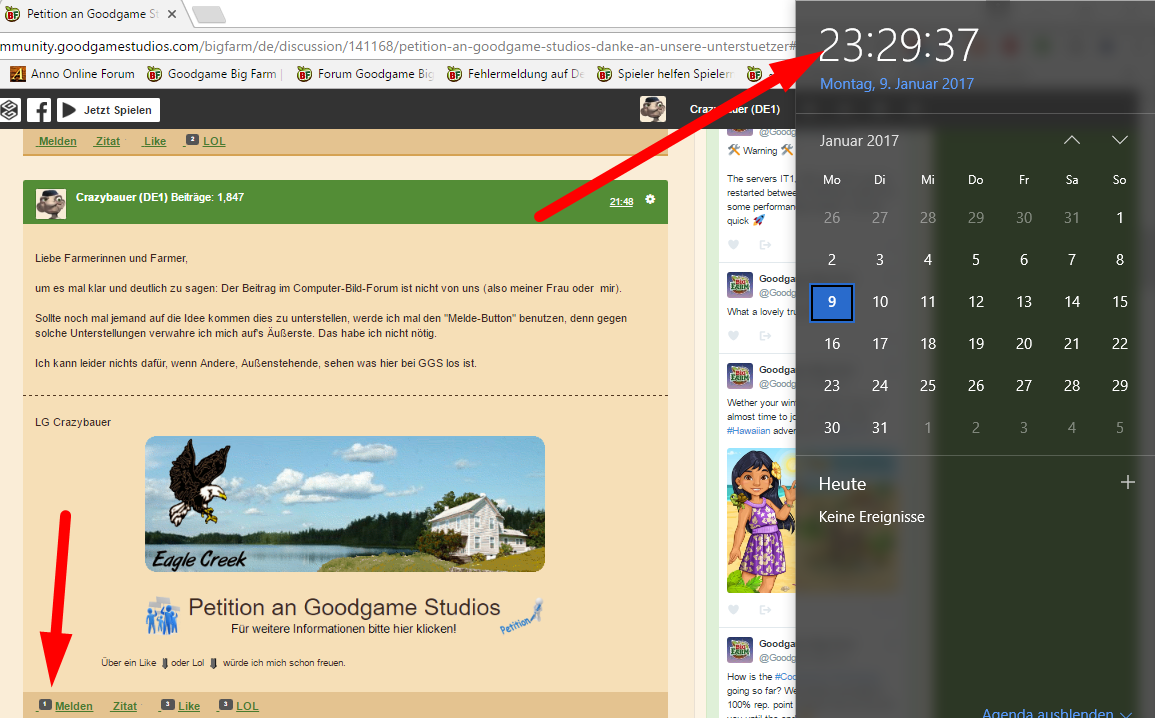Click Big Farm avatar on How is the tweet
This screenshot has height=718, width=1155.
(740, 650)
